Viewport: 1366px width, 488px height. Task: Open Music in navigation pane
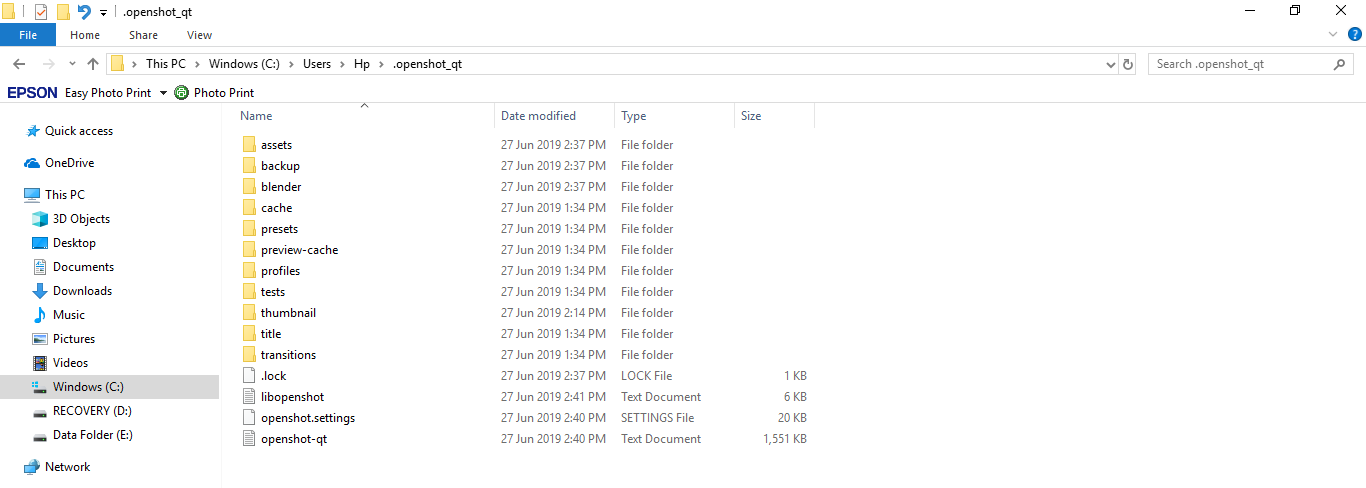[x=68, y=315]
